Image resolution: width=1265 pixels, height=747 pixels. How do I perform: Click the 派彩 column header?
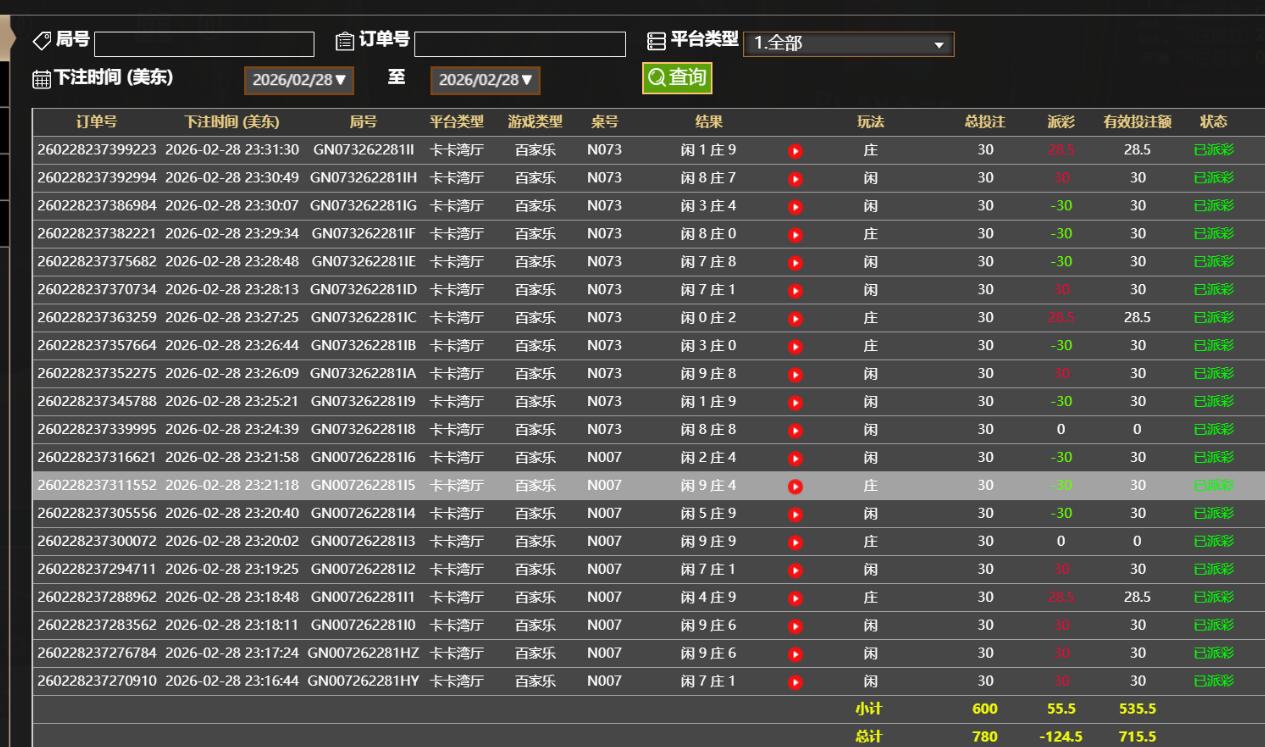(1063, 122)
